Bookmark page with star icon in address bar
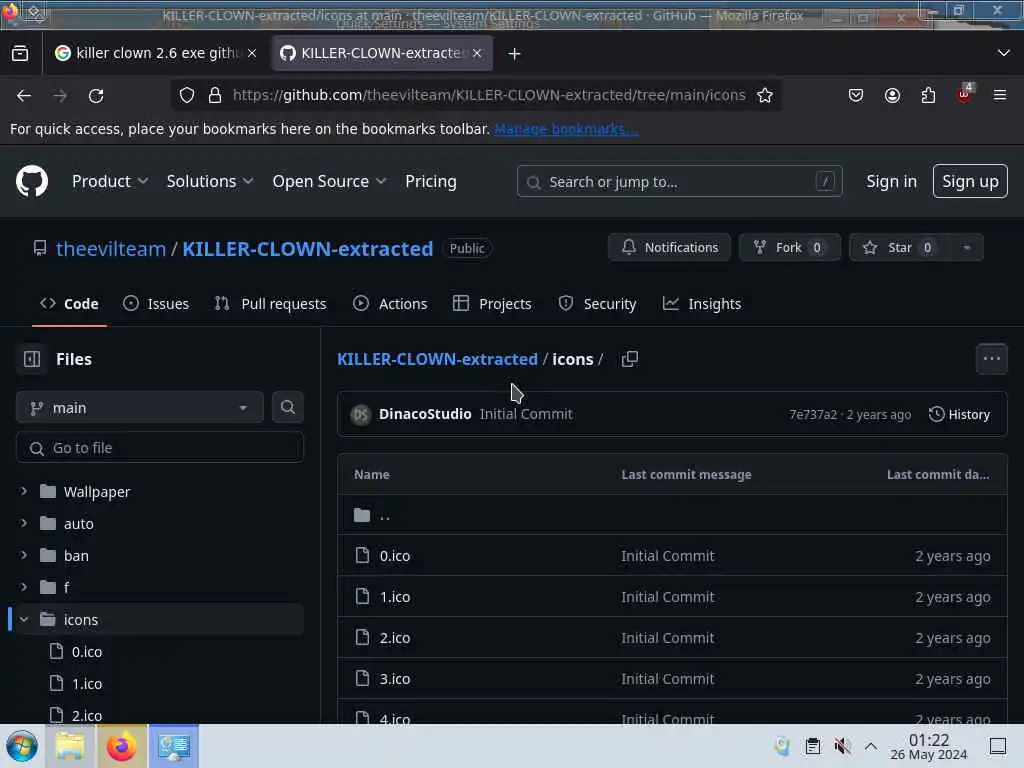Screen dimensions: 1024x768 pos(765,95)
